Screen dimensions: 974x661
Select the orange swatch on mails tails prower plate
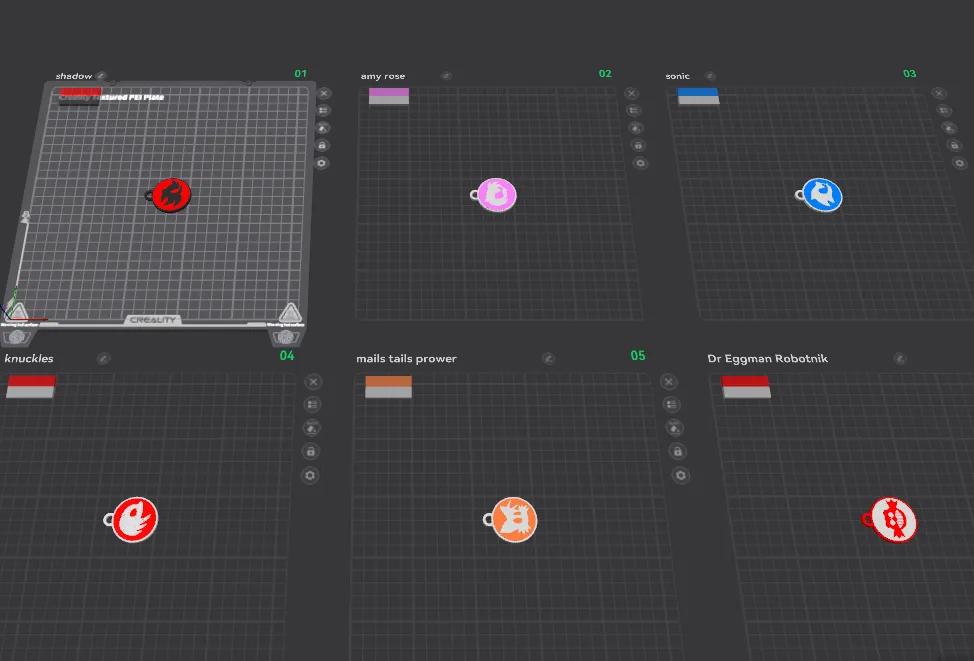388,381
